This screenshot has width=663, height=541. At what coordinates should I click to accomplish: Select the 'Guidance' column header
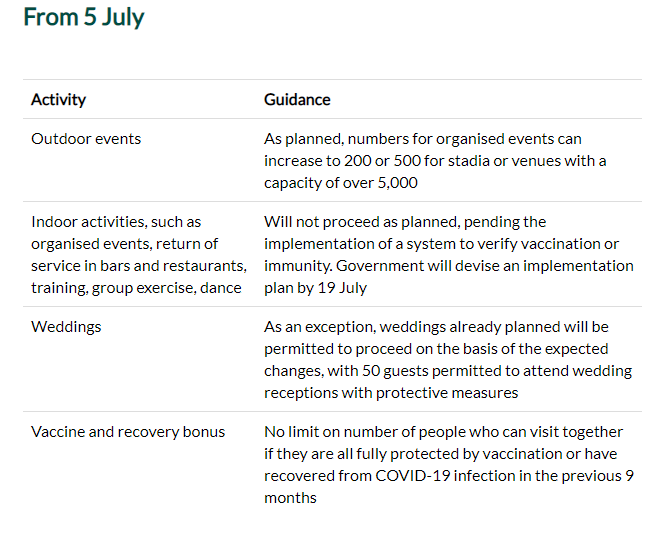tap(297, 100)
